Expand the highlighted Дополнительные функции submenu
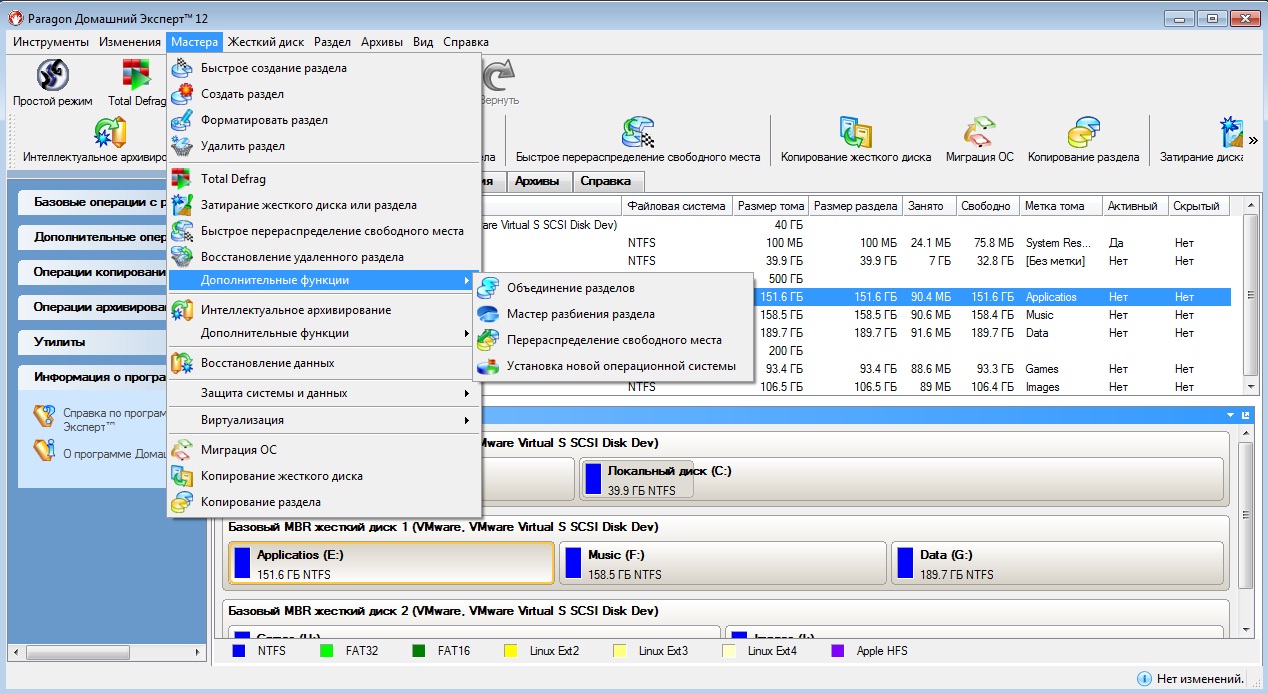Image resolution: width=1268 pixels, height=694 pixels. (x=324, y=281)
